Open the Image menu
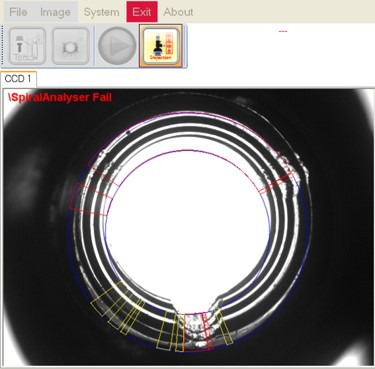 point(55,12)
